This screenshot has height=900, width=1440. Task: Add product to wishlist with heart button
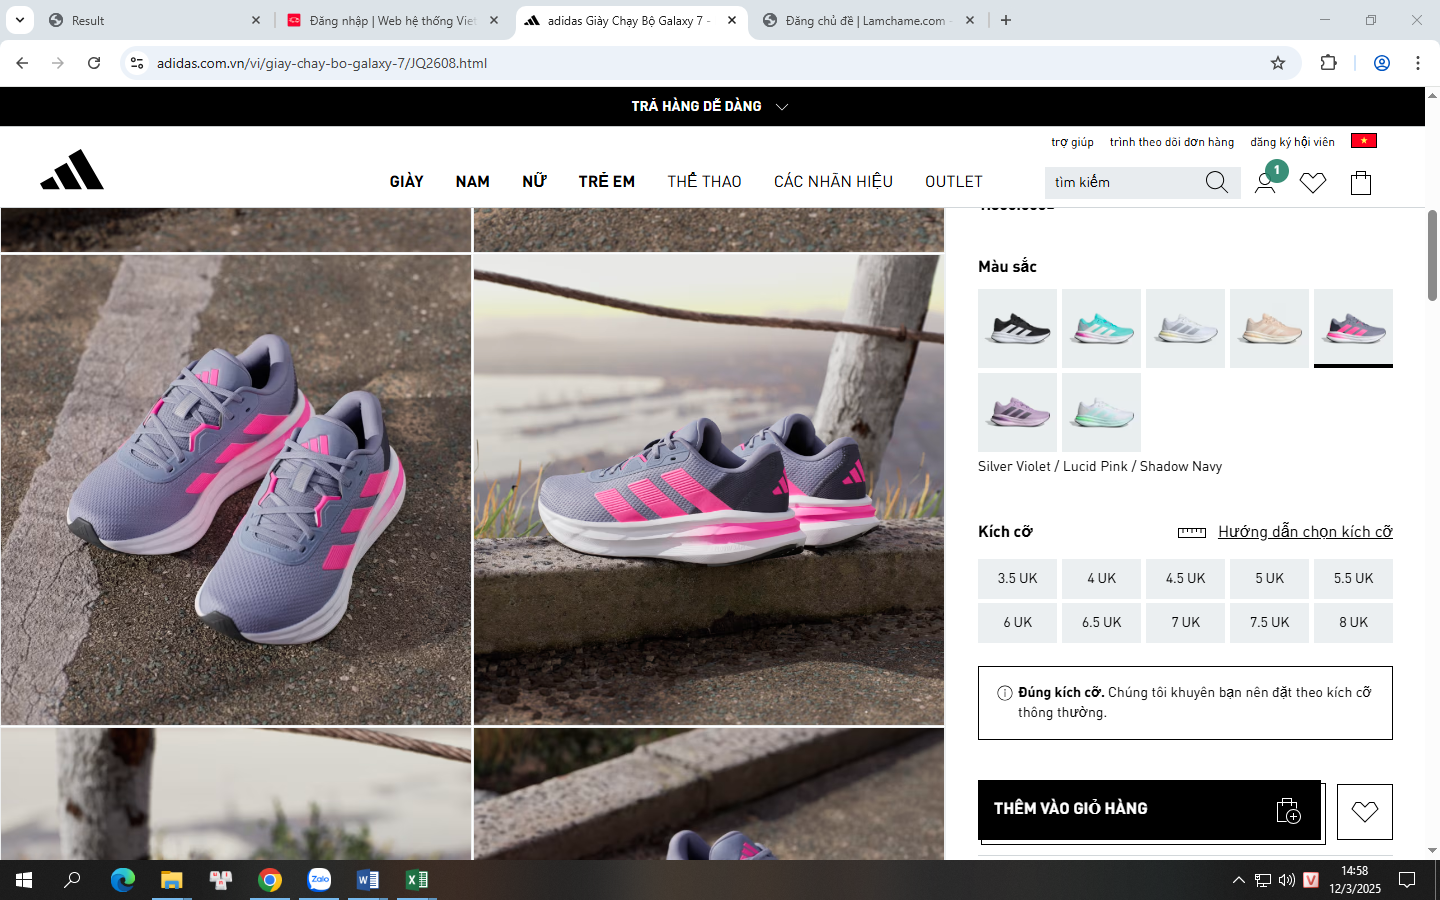(x=1364, y=811)
